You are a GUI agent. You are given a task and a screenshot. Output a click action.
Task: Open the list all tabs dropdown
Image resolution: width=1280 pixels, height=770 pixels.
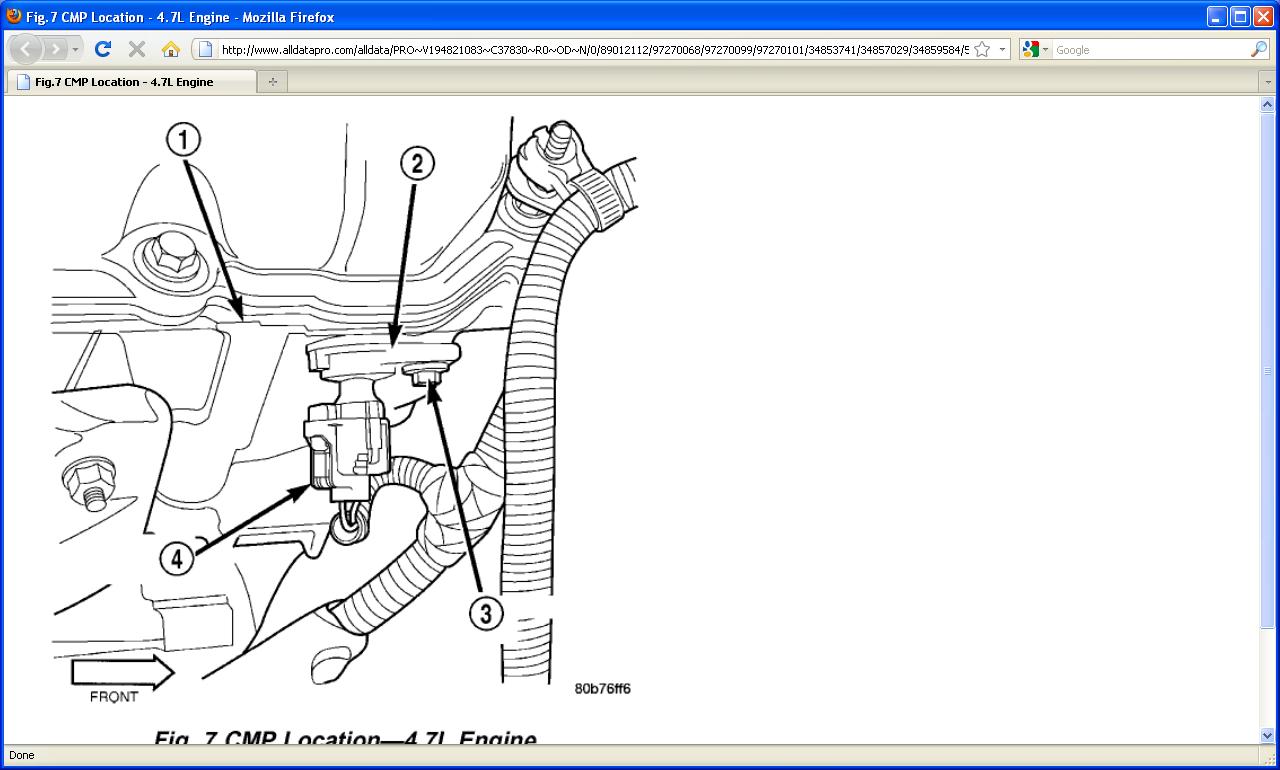tap(1267, 82)
